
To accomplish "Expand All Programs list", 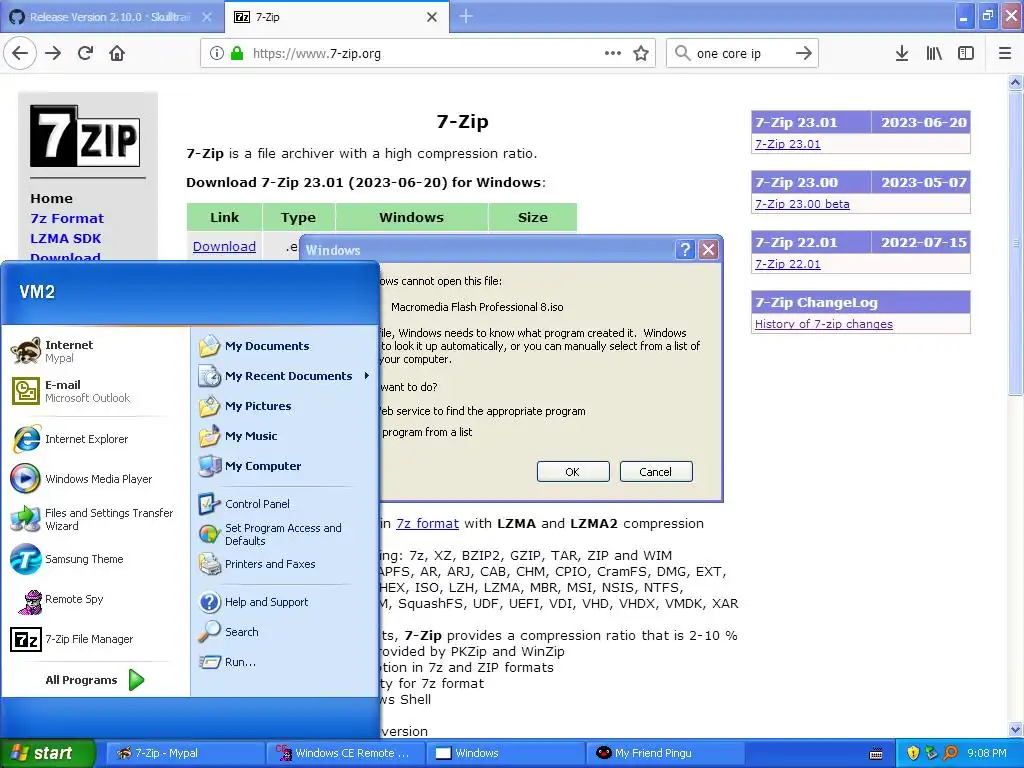I will [x=95, y=680].
